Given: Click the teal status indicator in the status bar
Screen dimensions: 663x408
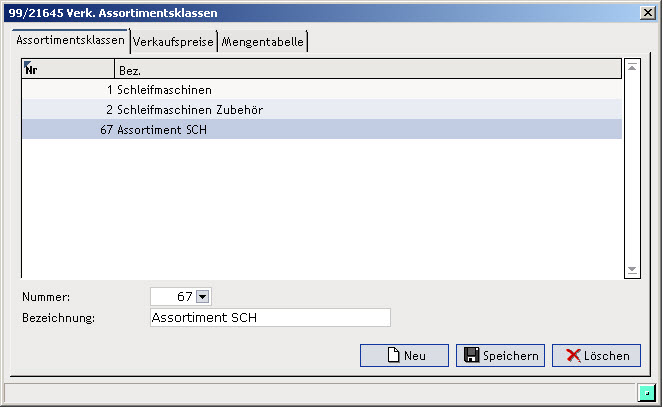Looking at the screenshot, I should pos(647,393).
